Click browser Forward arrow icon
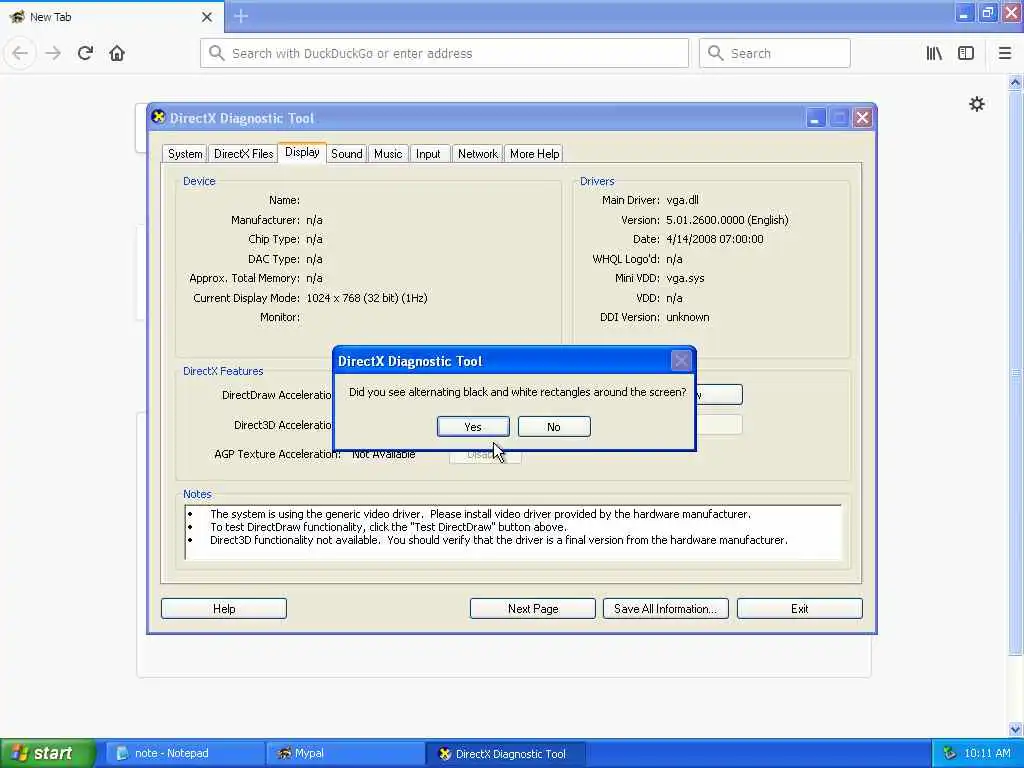 pyautogui.click(x=53, y=53)
